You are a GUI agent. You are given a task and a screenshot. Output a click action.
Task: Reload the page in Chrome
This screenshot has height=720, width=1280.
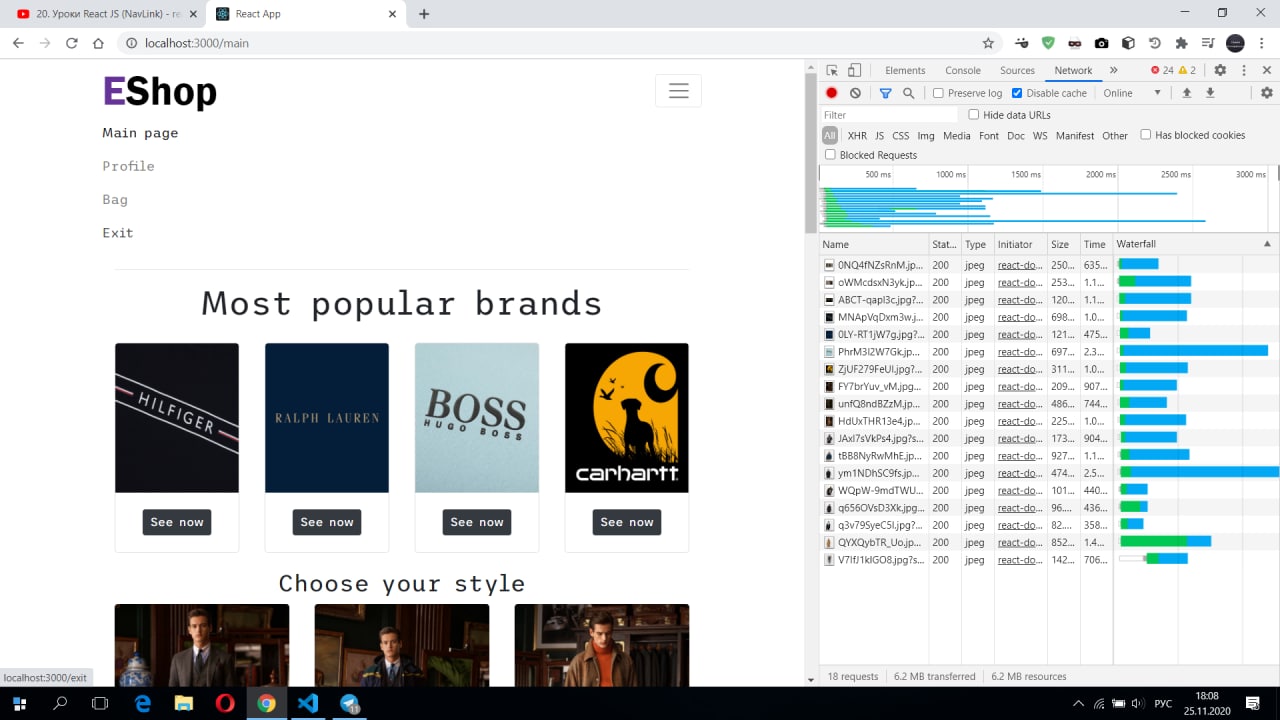[71, 43]
